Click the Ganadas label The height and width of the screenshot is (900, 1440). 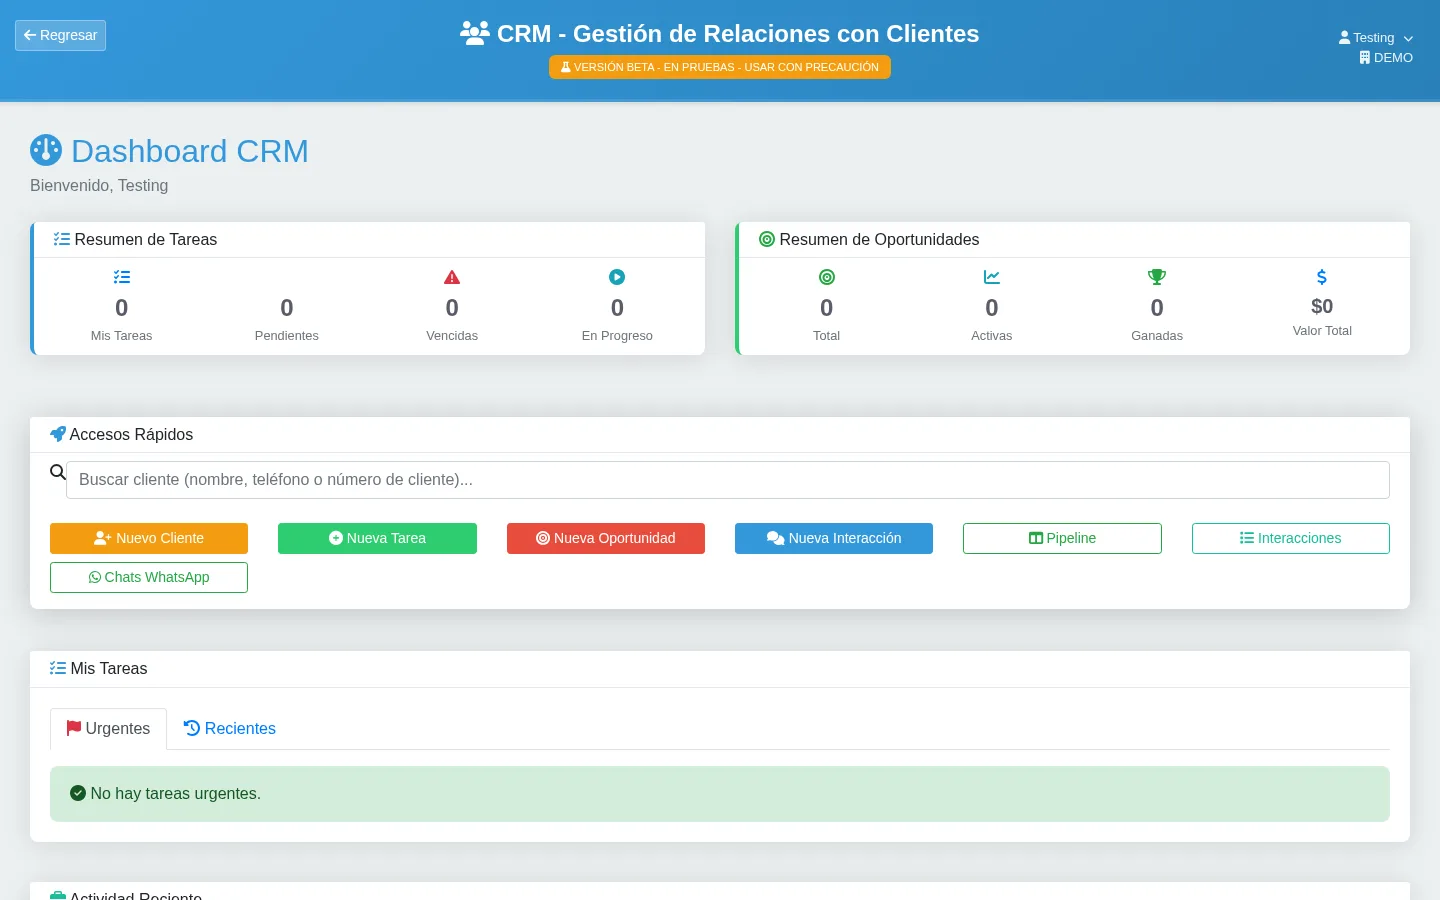pyautogui.click(x=1157, y=336)
